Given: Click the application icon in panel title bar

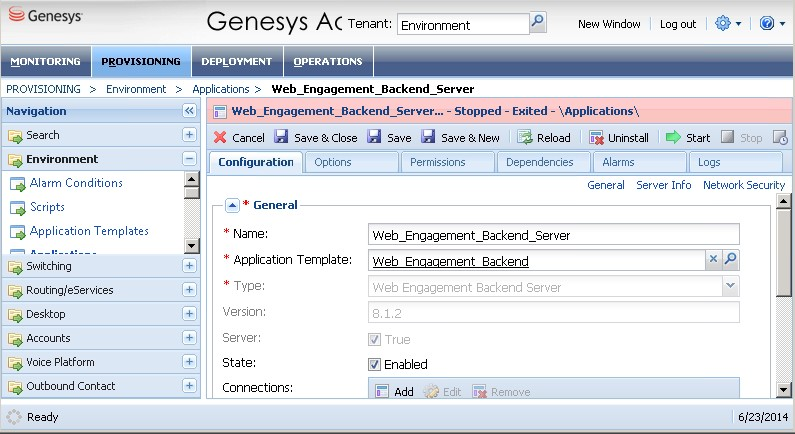Looking at the screenshot, I should (220, 112).
